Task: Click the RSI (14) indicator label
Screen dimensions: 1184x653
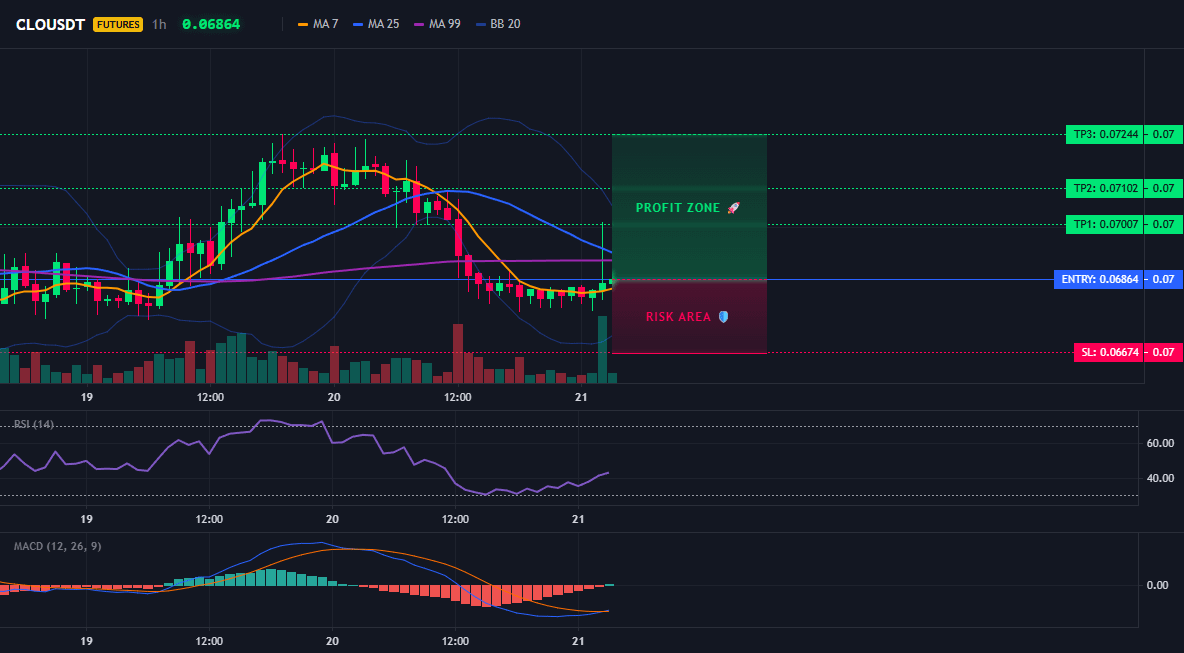Action: pos(34,424)
